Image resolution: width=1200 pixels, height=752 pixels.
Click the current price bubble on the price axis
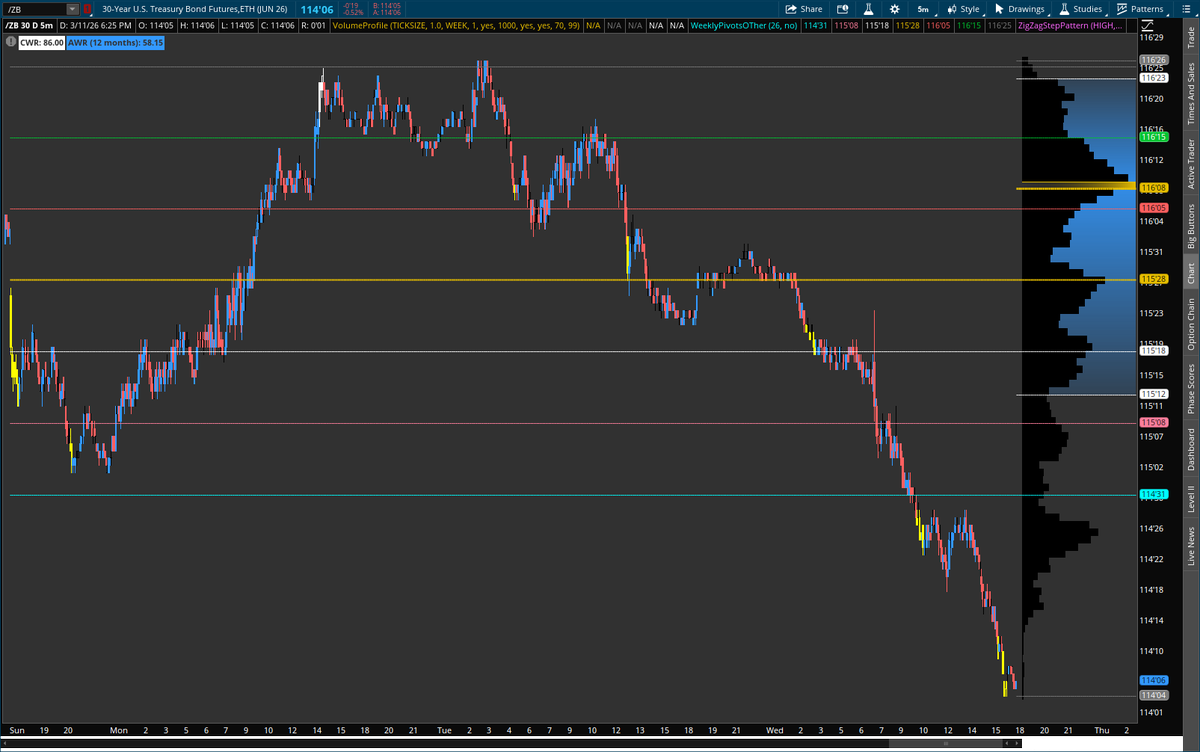point(1152,679)
